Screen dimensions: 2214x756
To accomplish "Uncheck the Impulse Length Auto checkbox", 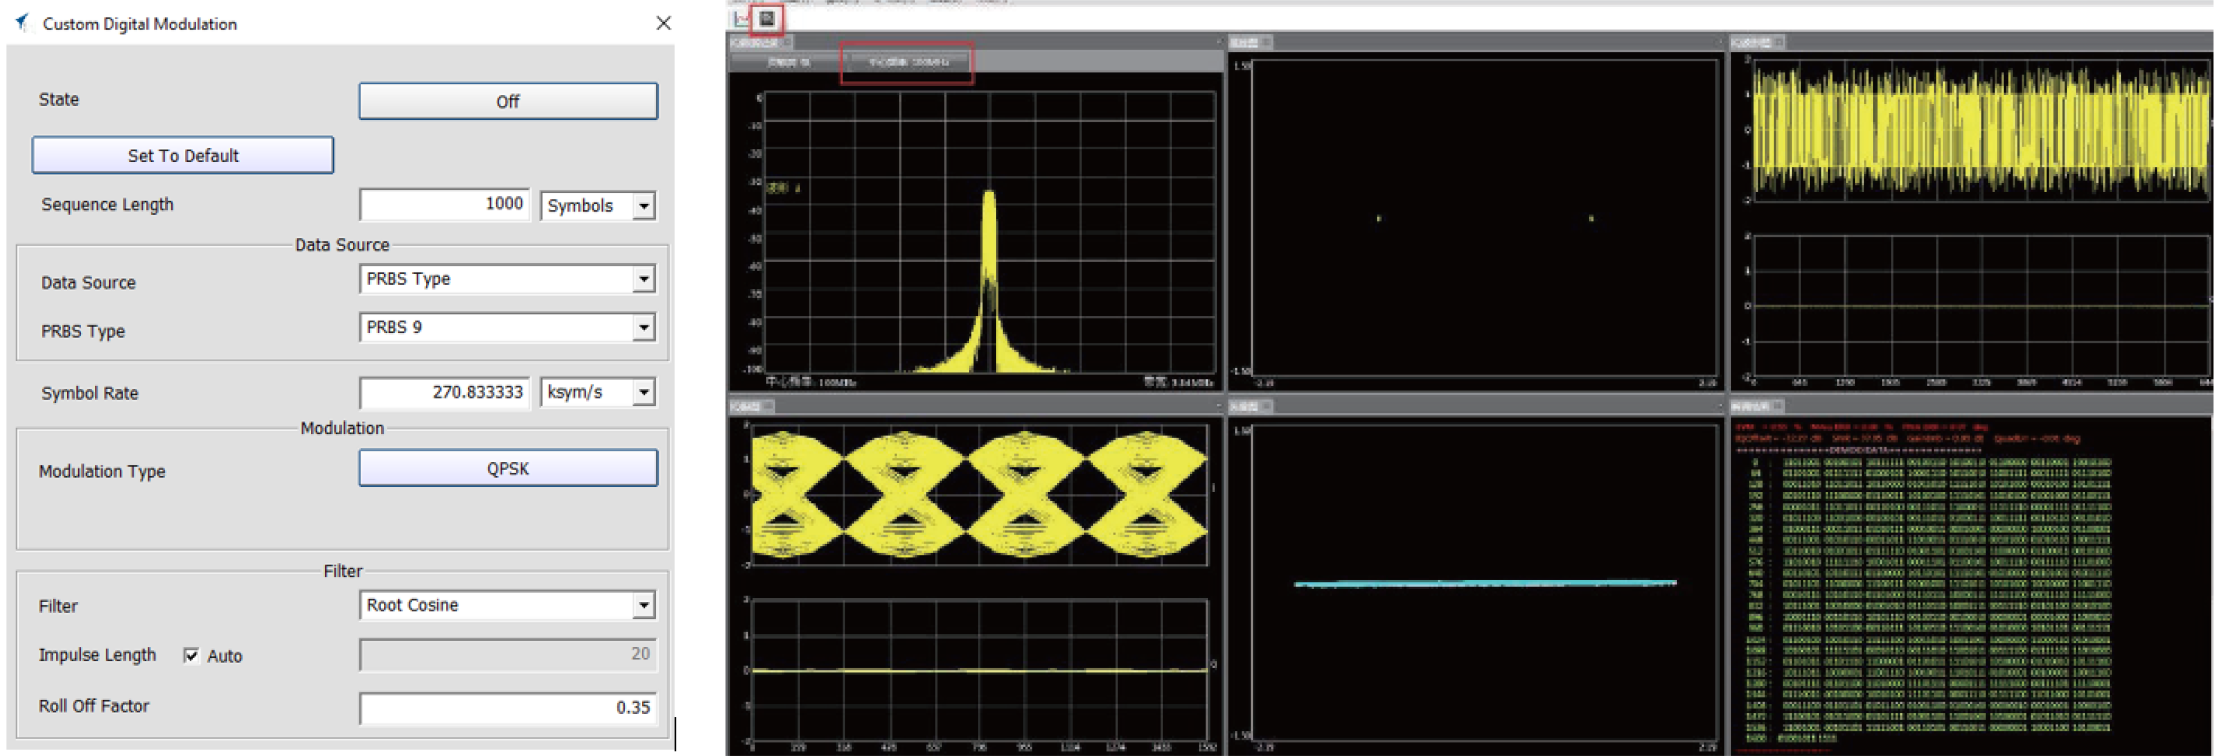I will 191,655.
